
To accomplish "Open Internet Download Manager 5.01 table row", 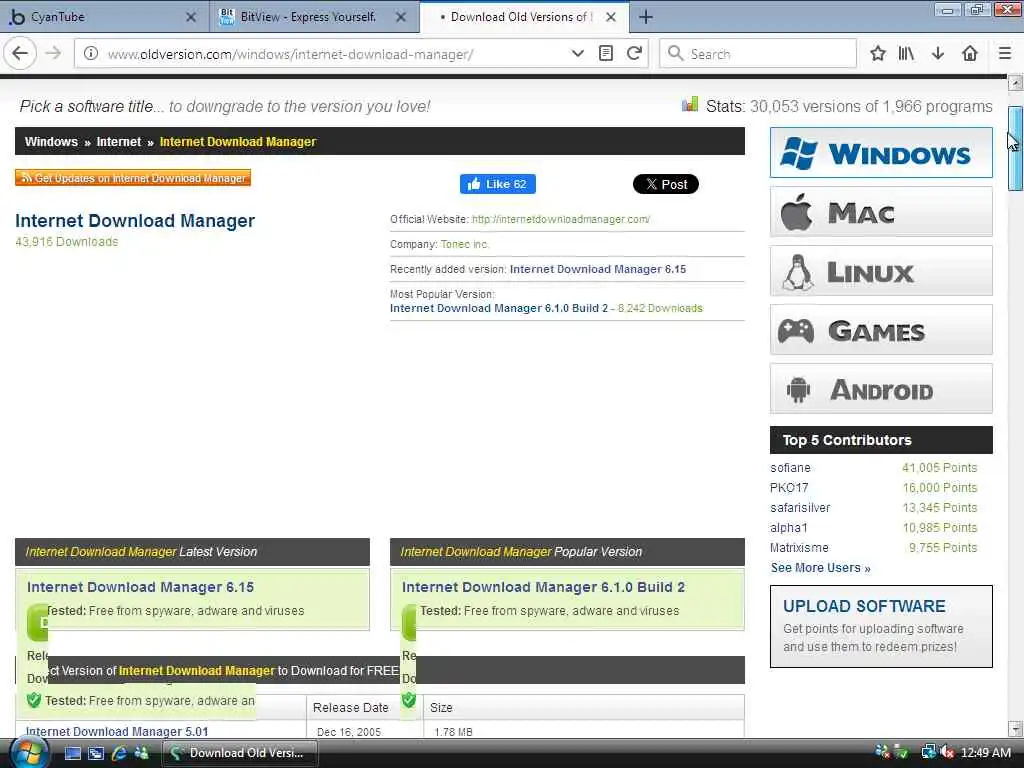I will [117, 731].
